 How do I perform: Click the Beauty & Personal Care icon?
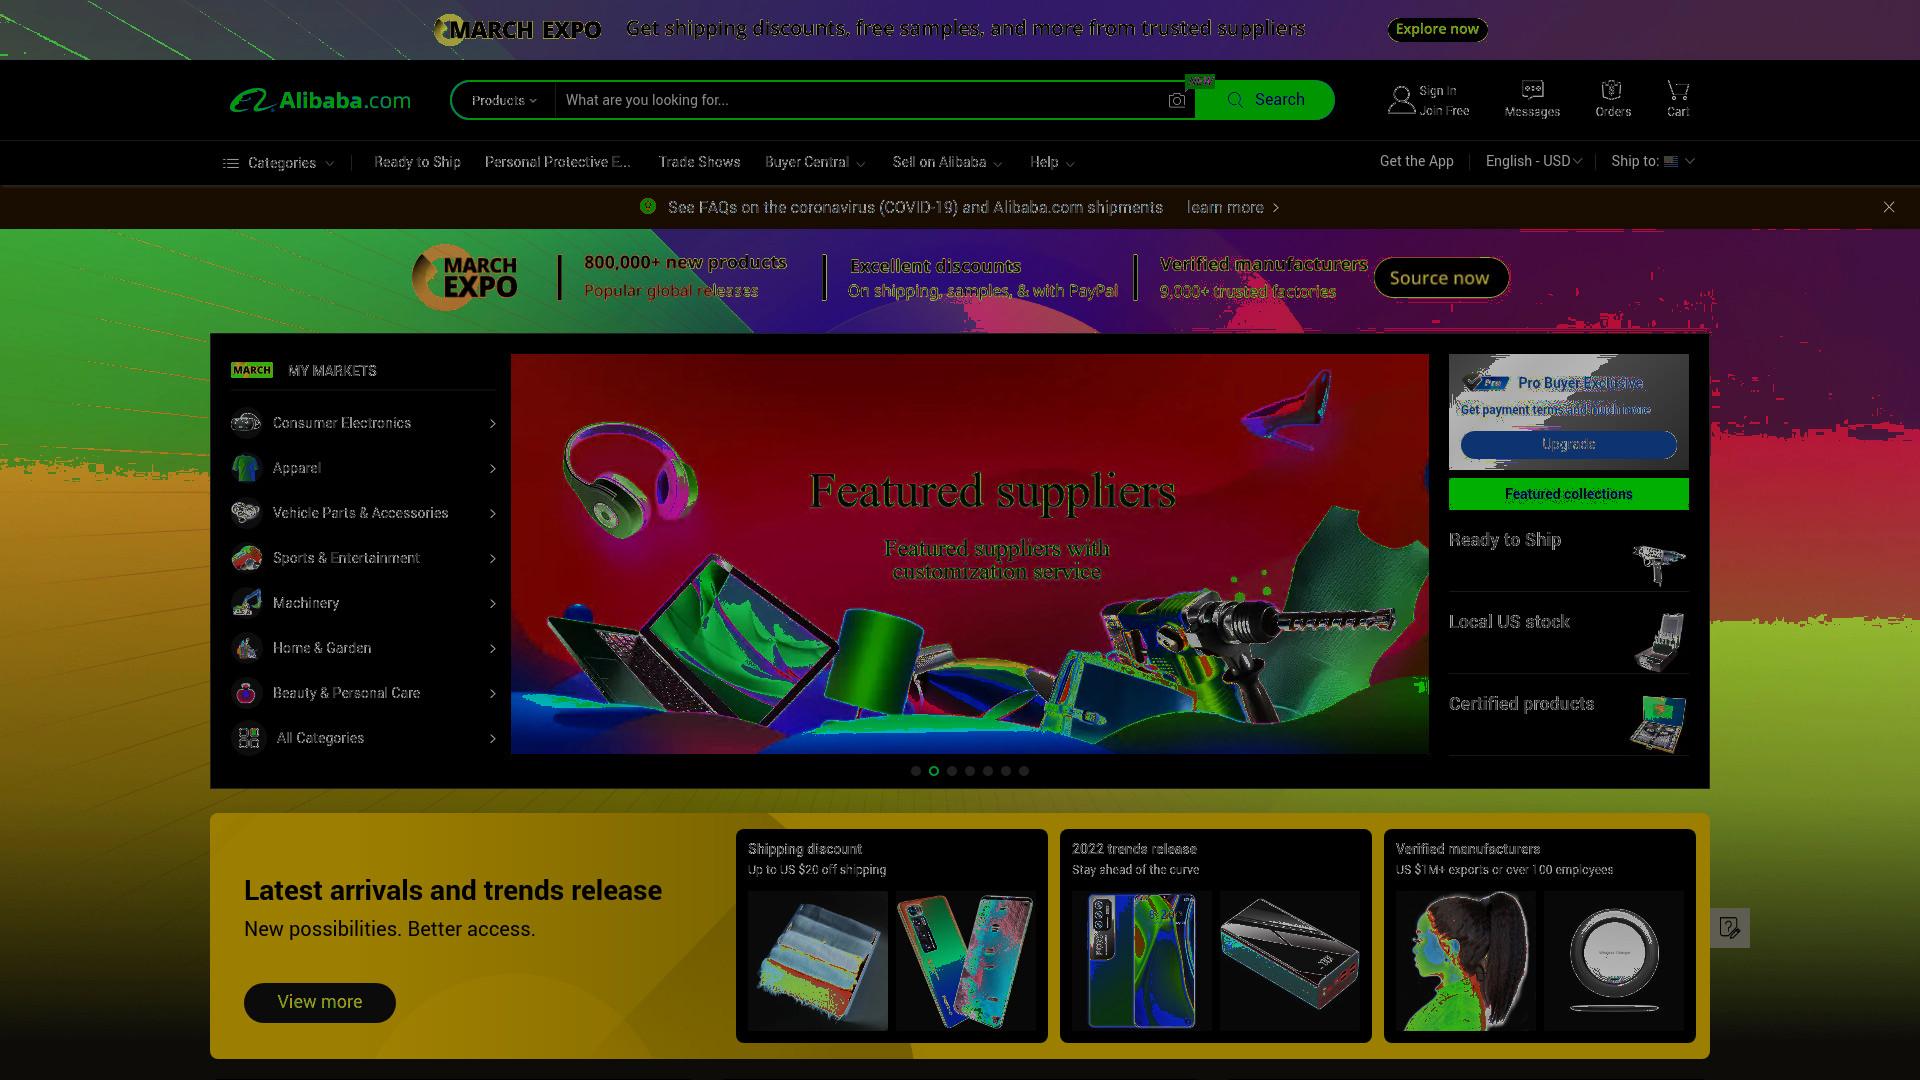[x=246, y=693]
